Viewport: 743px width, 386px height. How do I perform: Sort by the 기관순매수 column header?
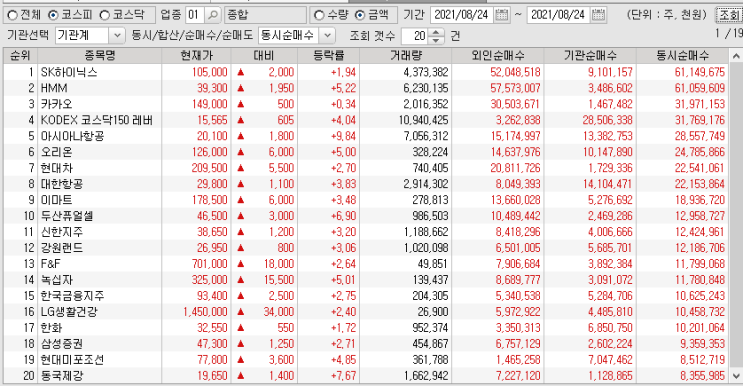pyautogui.click(x=590, y=55)
